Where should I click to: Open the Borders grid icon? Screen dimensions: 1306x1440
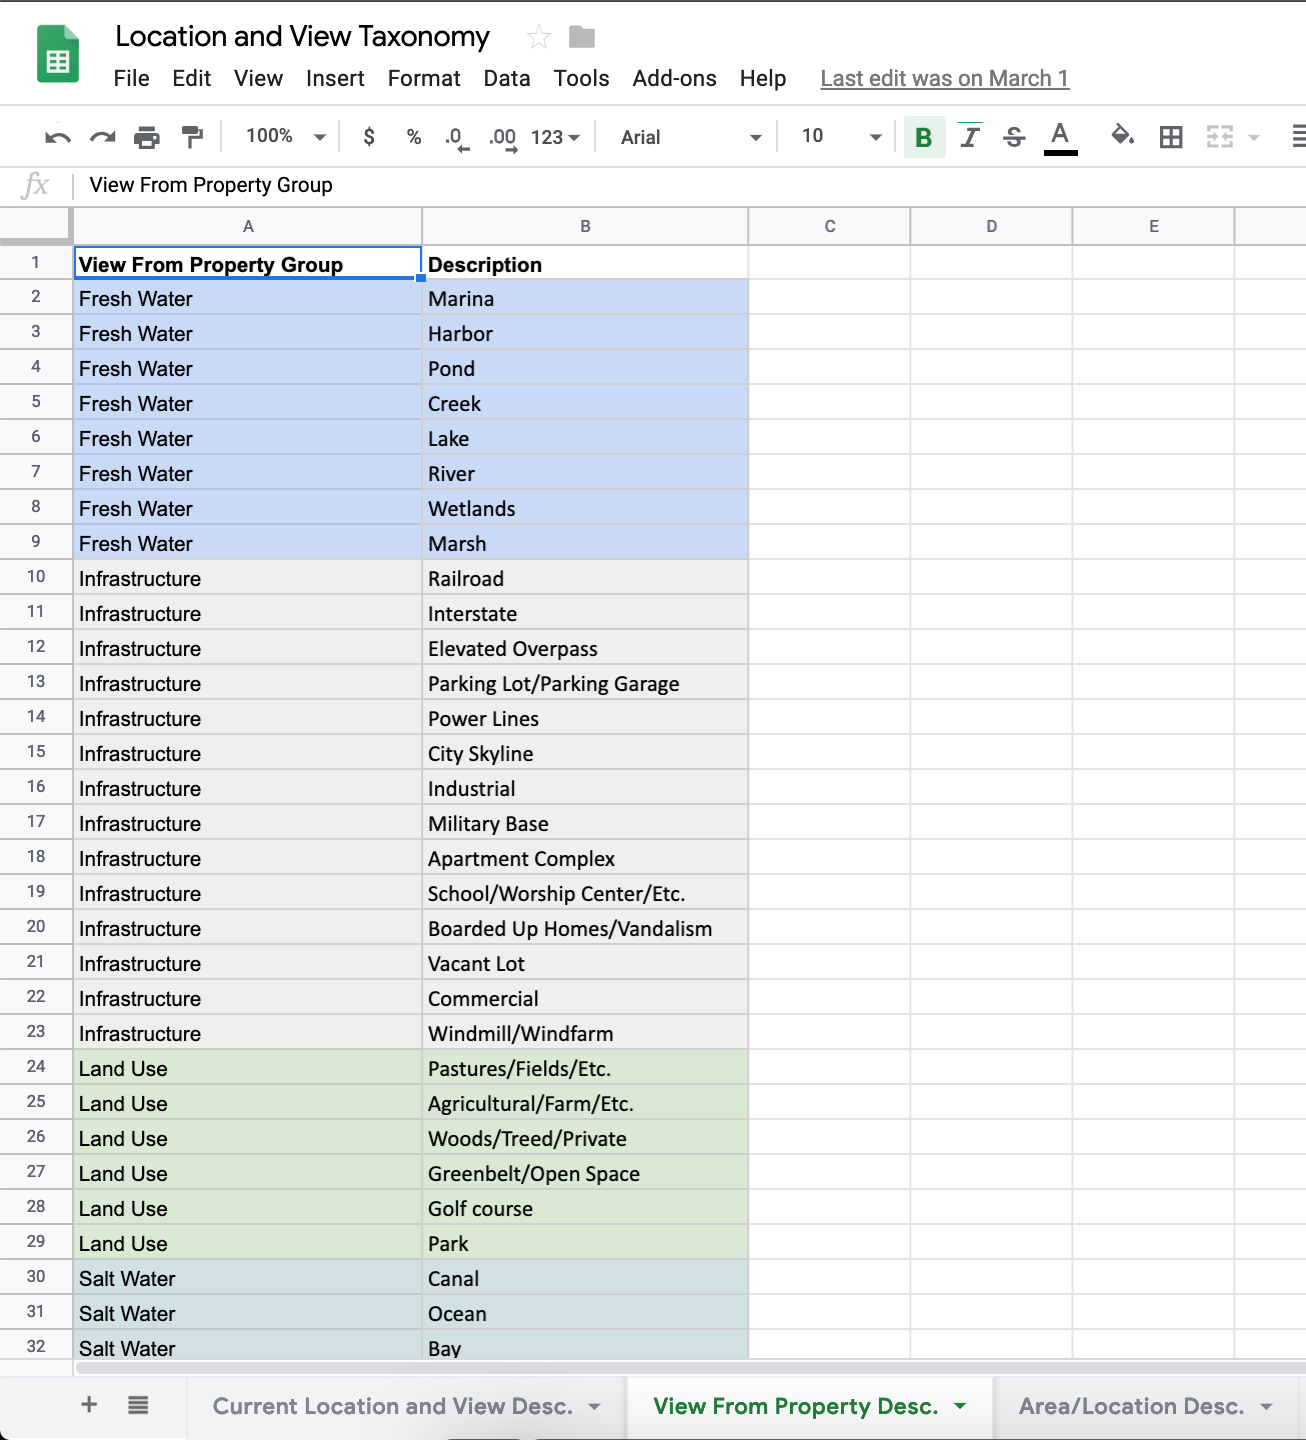(x=1171, y=137)
